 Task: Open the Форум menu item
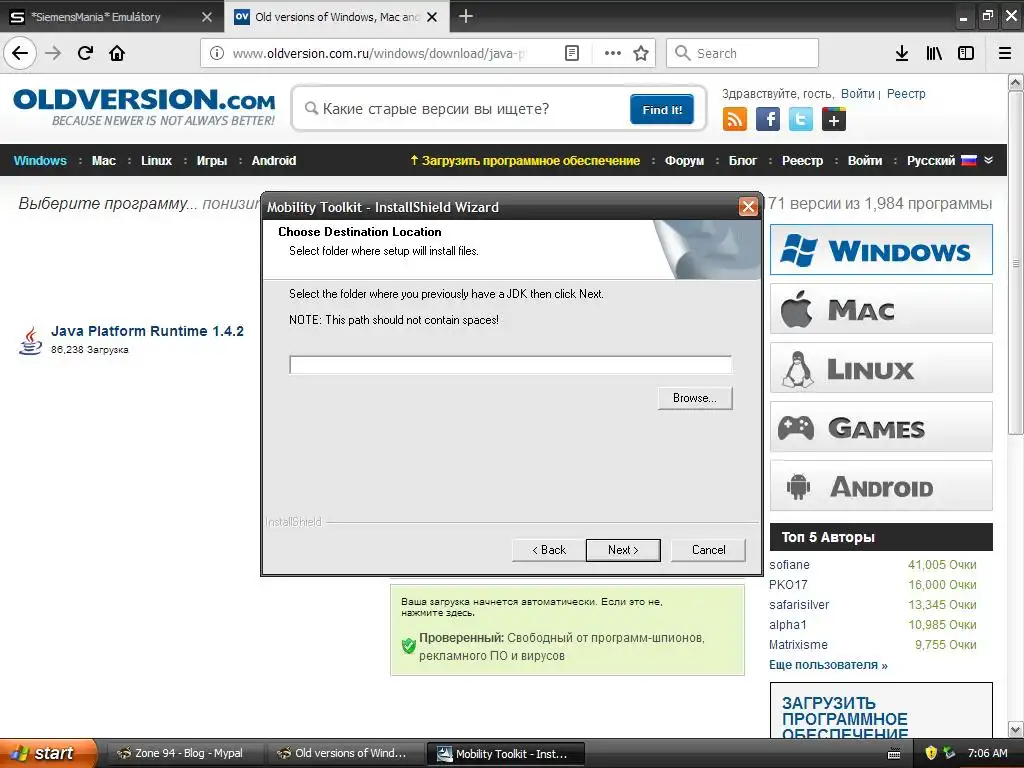coord(684,161)
